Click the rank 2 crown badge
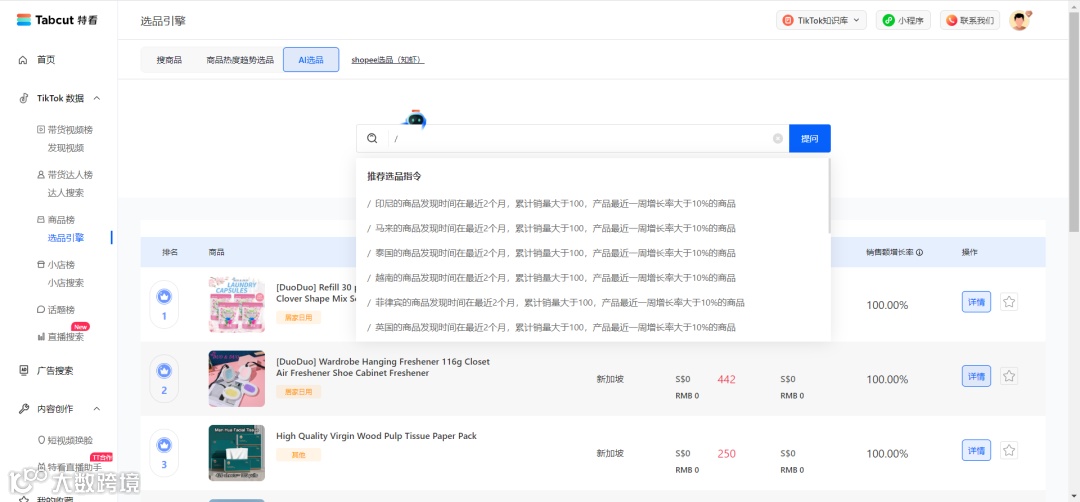Image resolution: width=1080 pixels, height=502 pixels. click(x=164, y=371)
